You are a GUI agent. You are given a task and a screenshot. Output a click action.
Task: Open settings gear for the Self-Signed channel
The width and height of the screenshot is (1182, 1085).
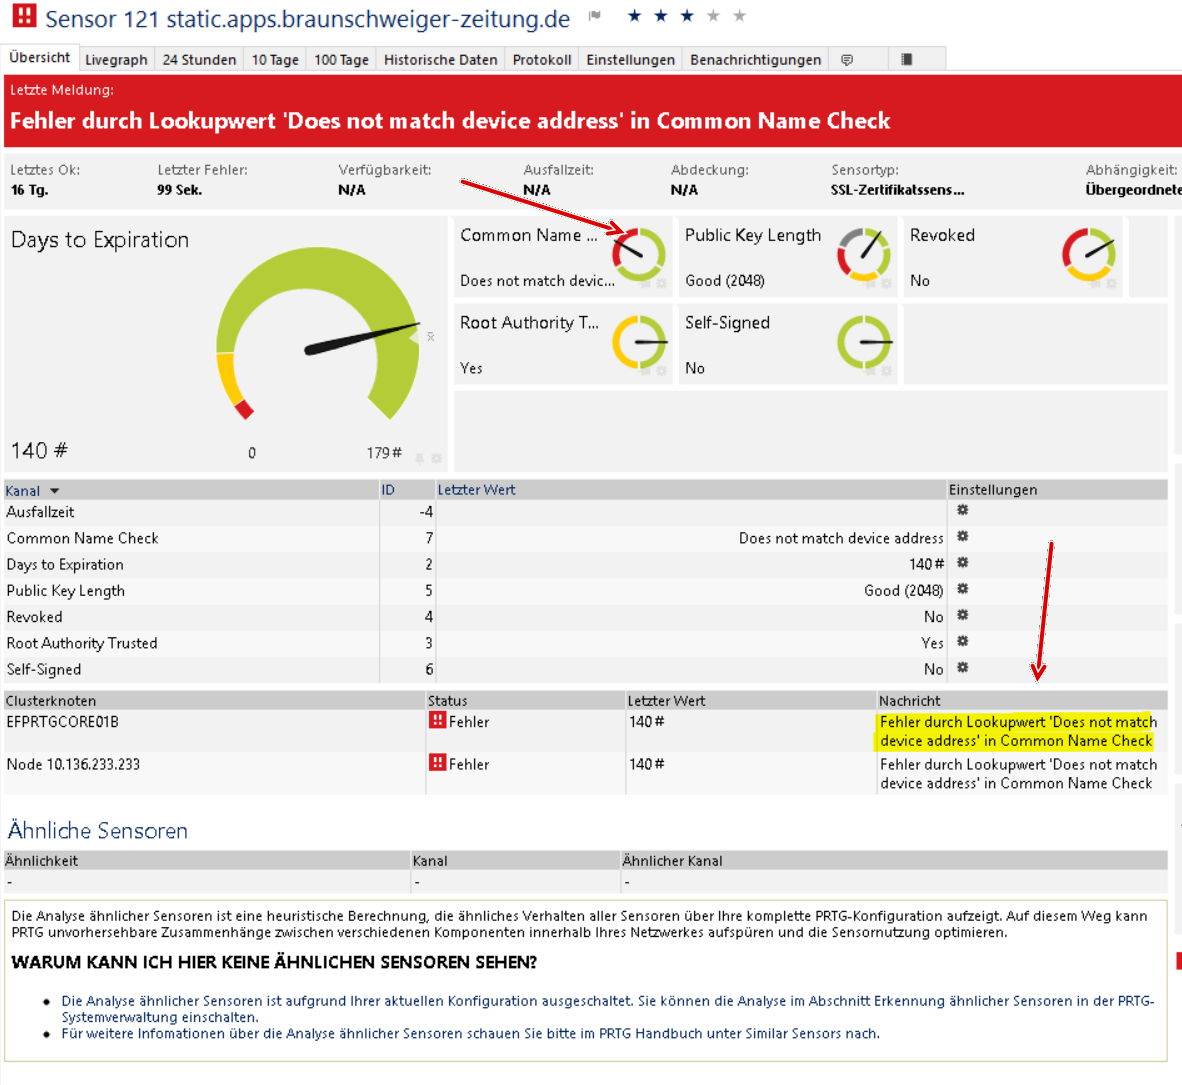(x=963, y=668)
